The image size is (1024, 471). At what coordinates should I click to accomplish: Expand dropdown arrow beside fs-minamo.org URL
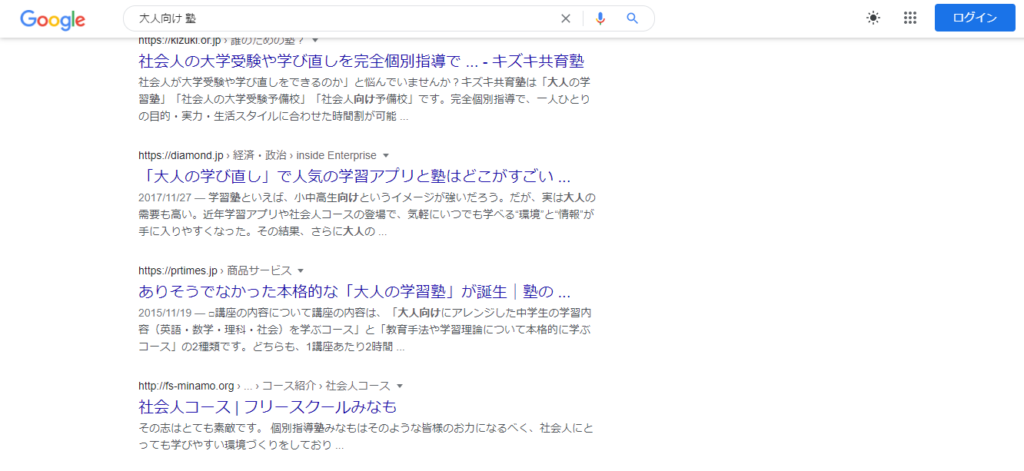(x=399, y=385)
